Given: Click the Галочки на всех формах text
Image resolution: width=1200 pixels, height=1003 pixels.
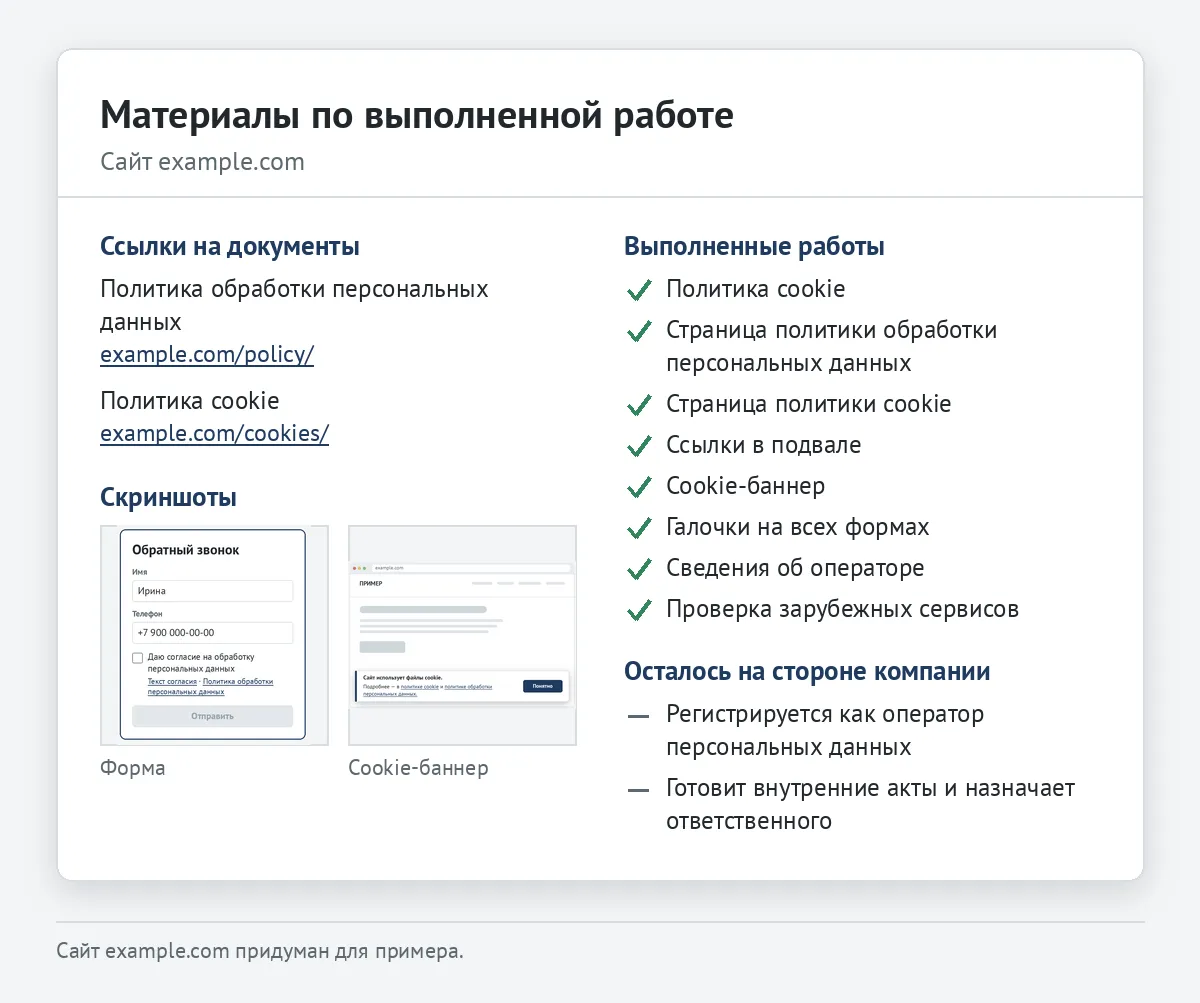Looking at the screenshot, I should point(798,527).
